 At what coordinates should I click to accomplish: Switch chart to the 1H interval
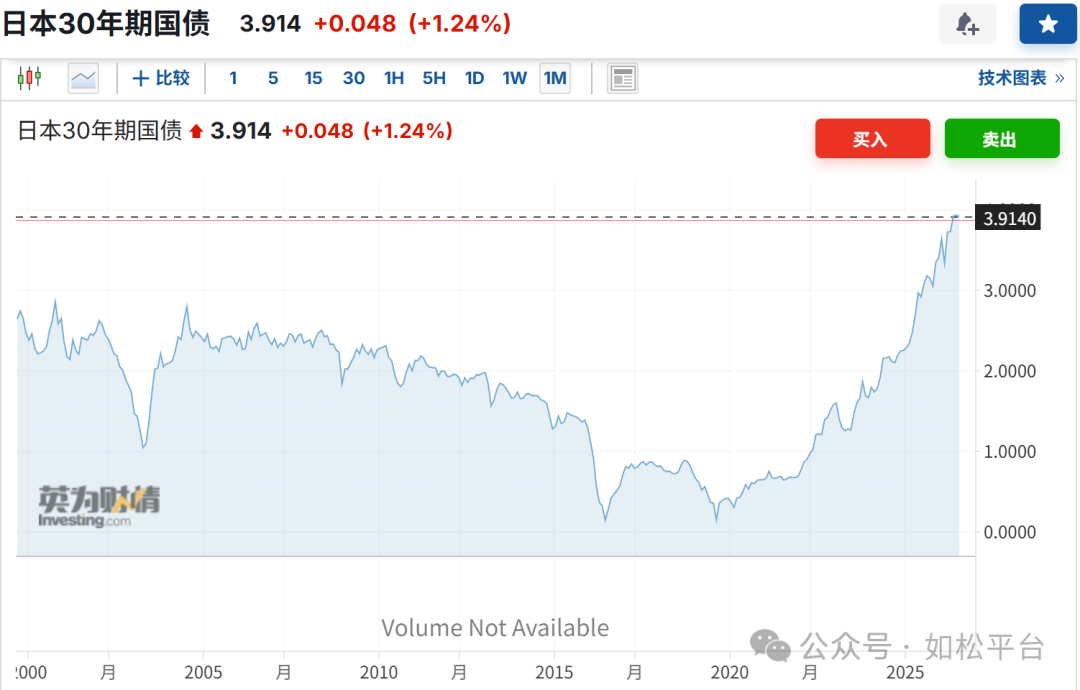tap(394, 78)
